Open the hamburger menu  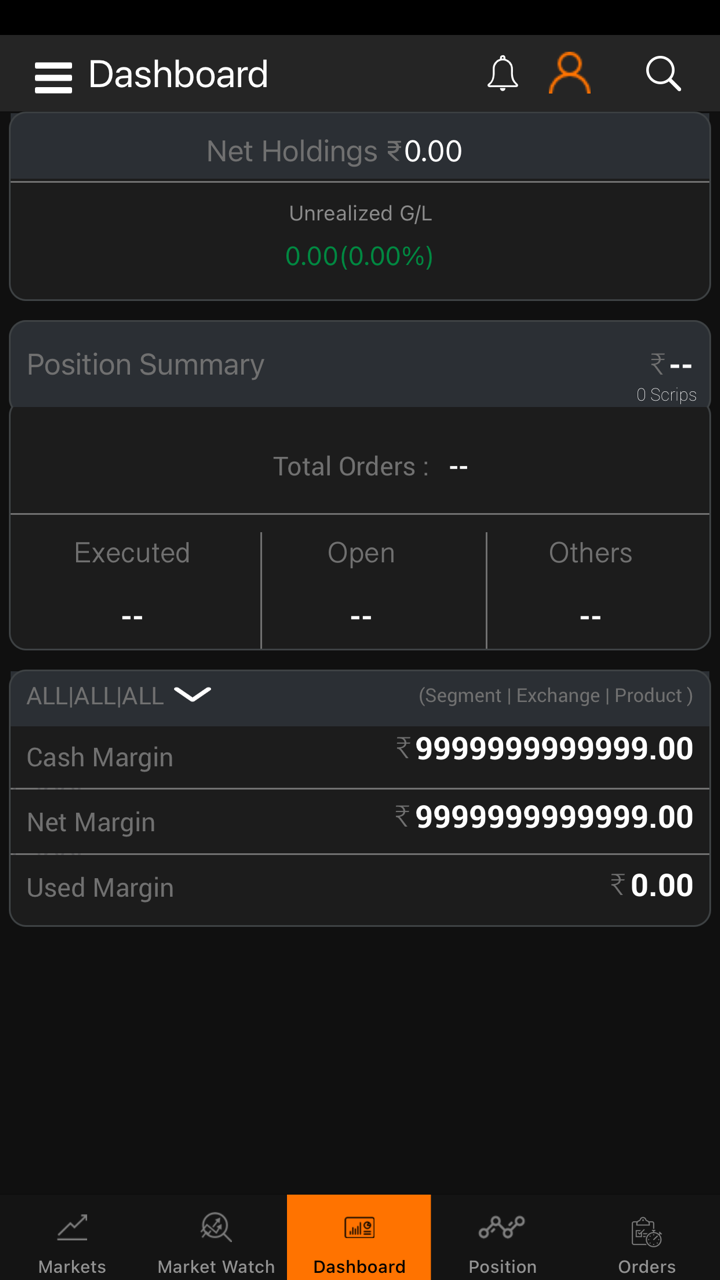[53, 76]
